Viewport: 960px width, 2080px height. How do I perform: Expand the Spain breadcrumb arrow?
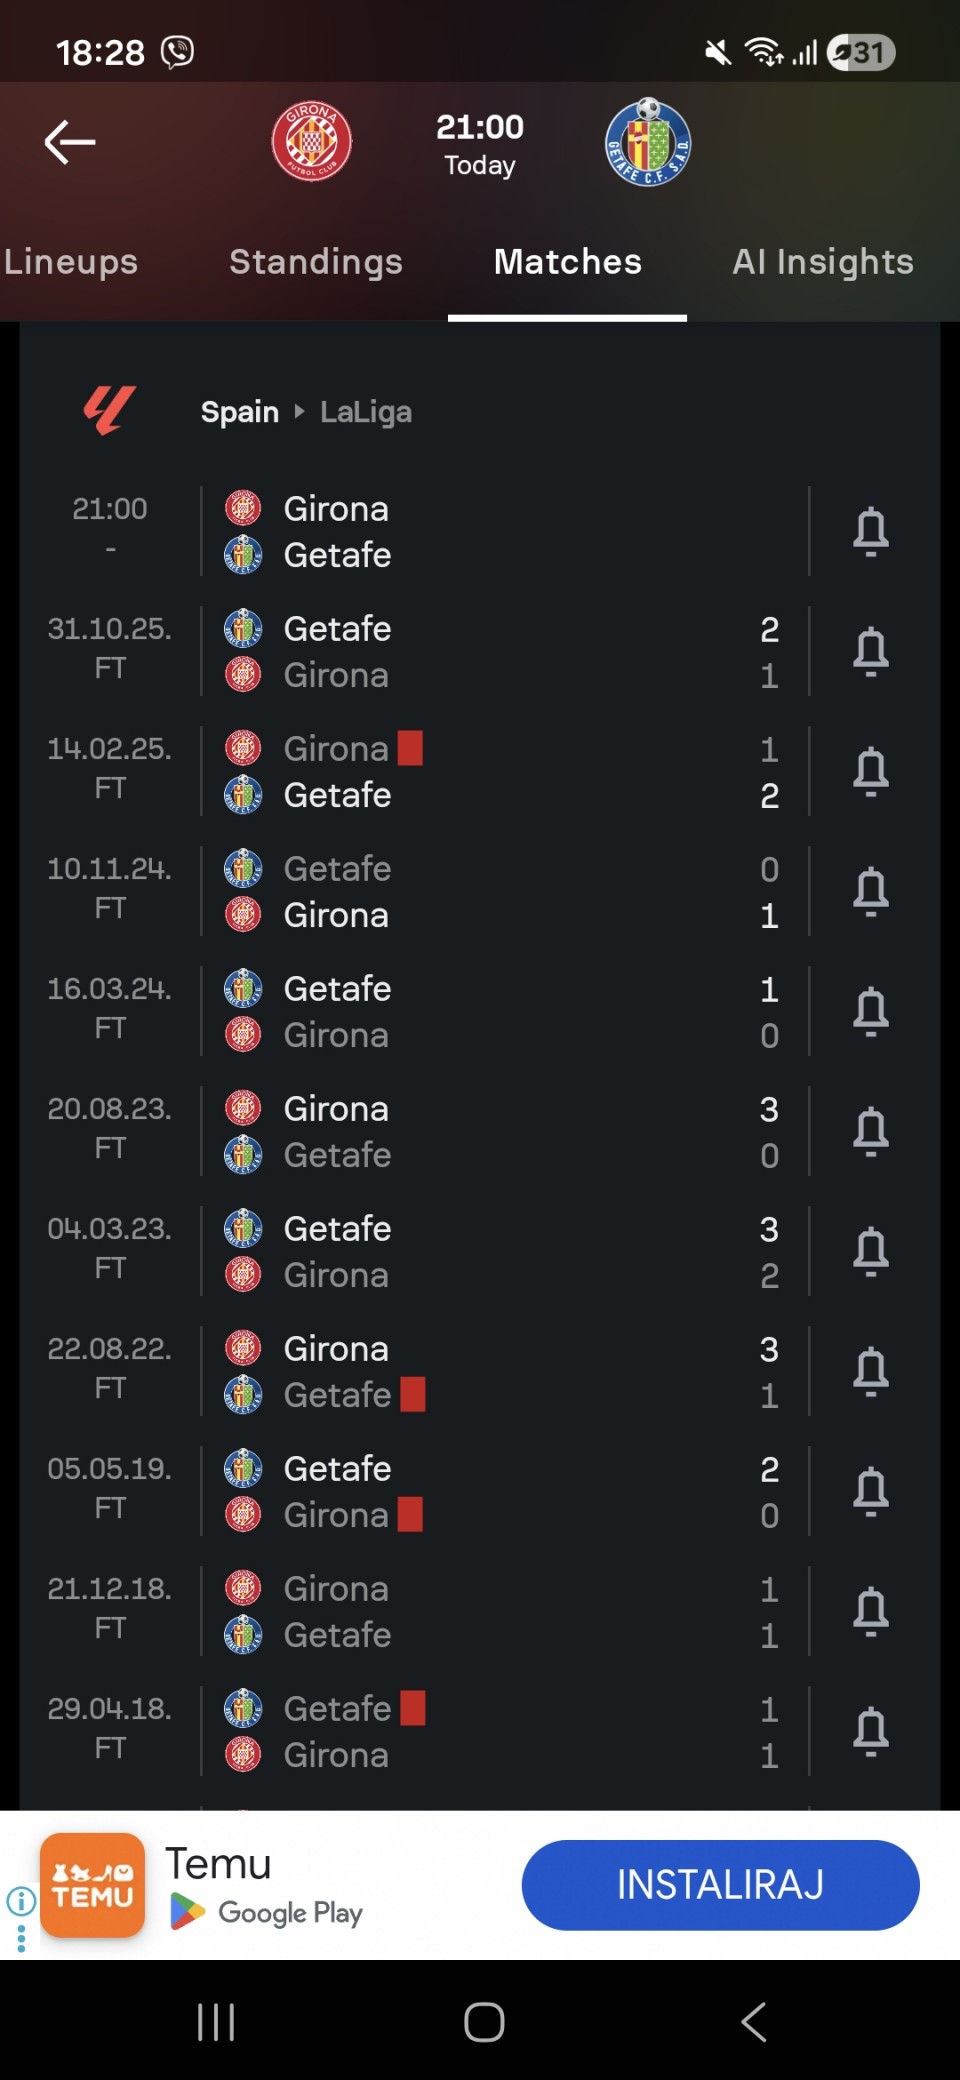(x=298, y=411)
